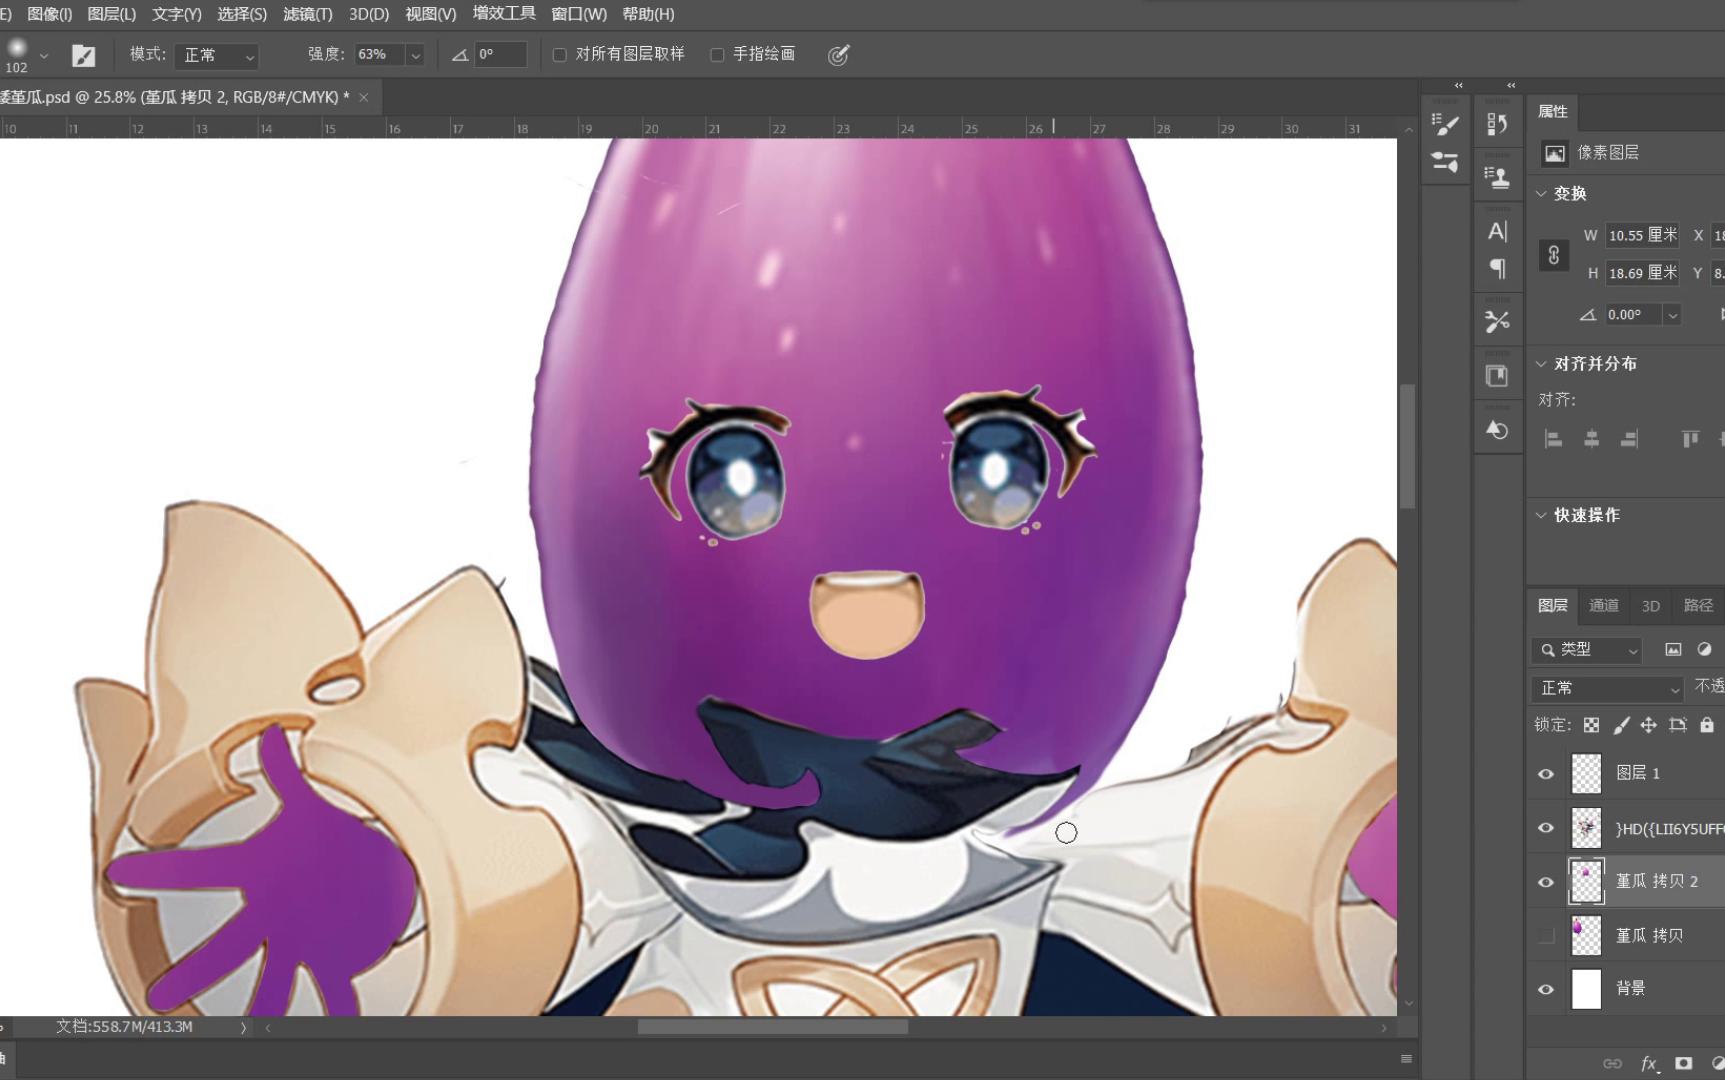This screenshot has width=1725, height=1080.
Task: Open the 强度 63% slider dropdown
Action: click(415, 55)
